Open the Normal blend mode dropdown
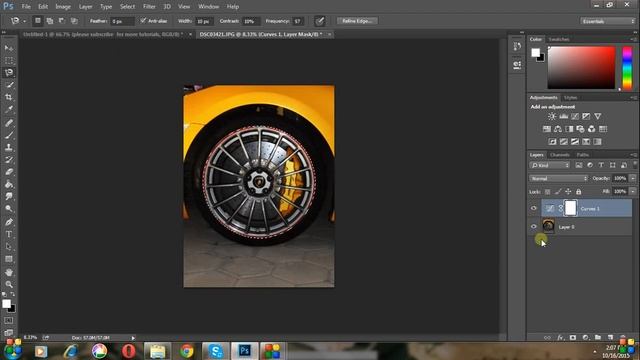640x360 pixels. pos(559,178)
